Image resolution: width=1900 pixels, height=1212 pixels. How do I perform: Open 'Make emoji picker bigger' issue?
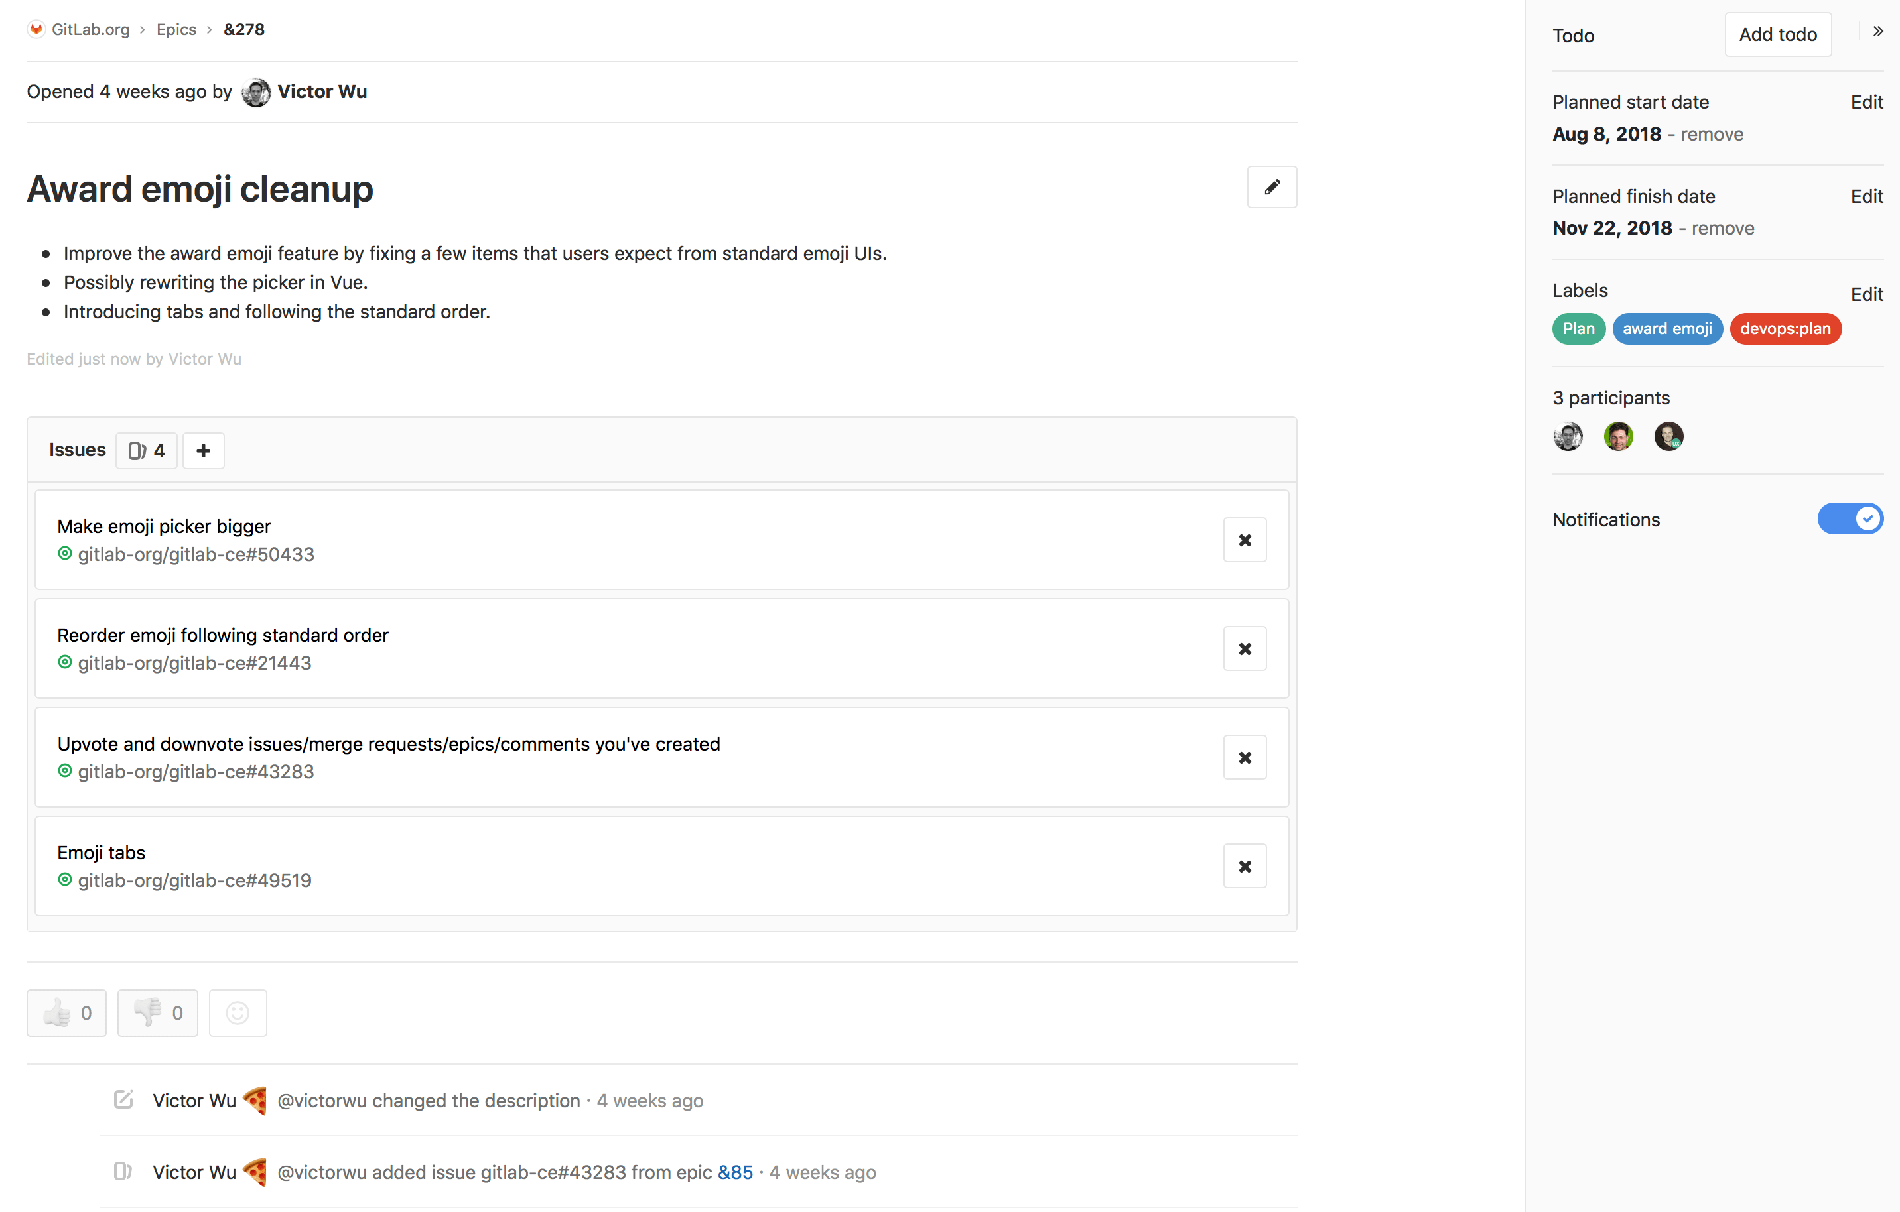point(164,526)
